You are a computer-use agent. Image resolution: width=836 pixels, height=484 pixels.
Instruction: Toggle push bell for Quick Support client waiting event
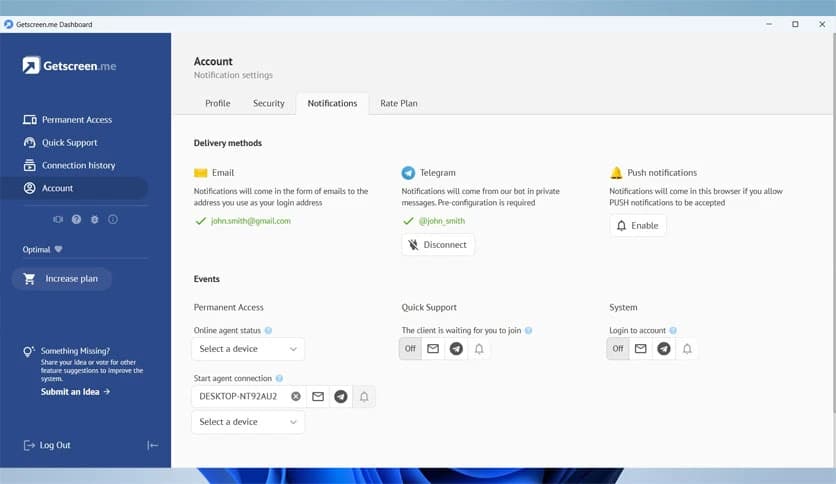(x=479, y=349)
